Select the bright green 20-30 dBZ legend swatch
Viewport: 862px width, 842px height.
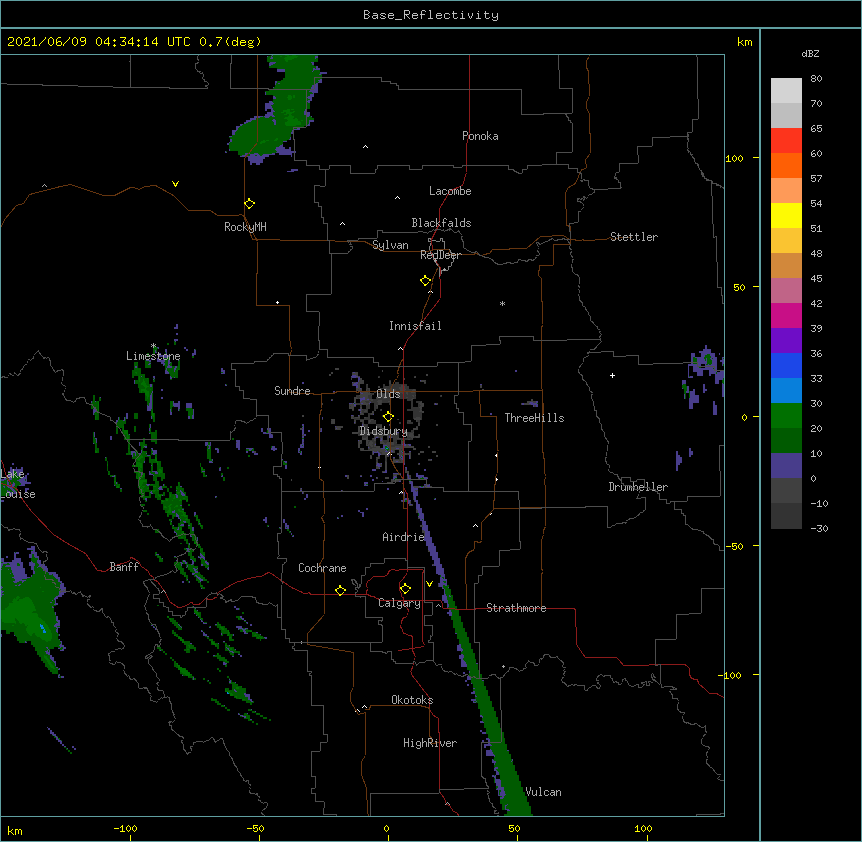[x=786, y=416]
